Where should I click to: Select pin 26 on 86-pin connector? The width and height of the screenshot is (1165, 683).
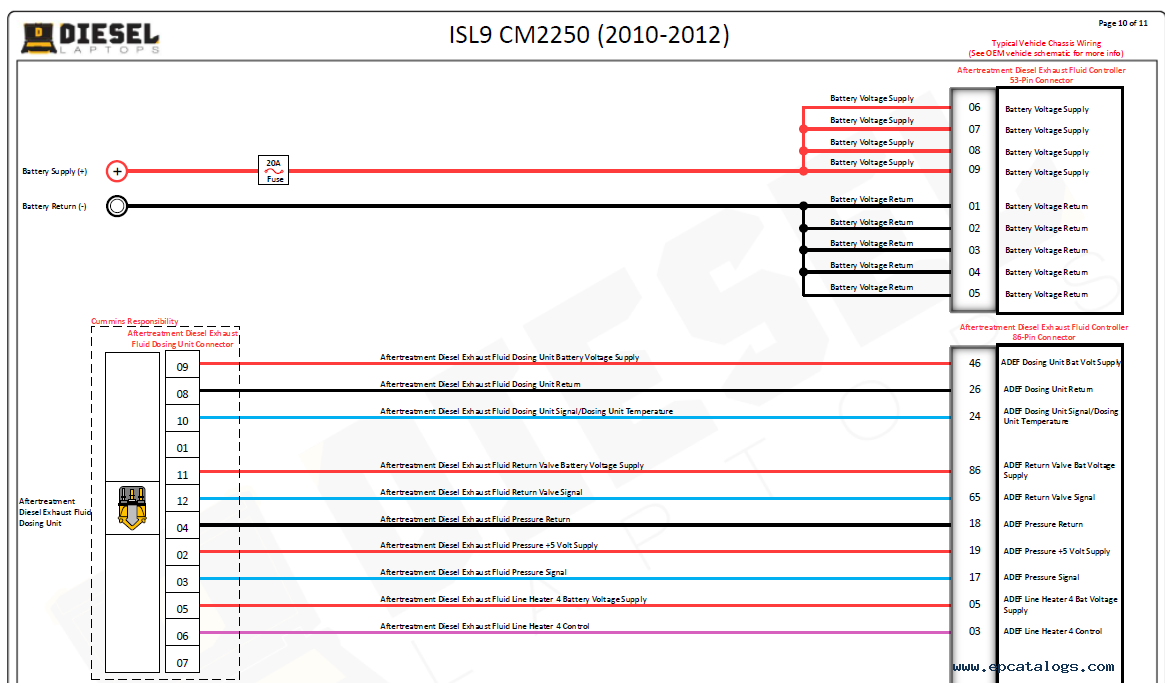pos(975,389)
